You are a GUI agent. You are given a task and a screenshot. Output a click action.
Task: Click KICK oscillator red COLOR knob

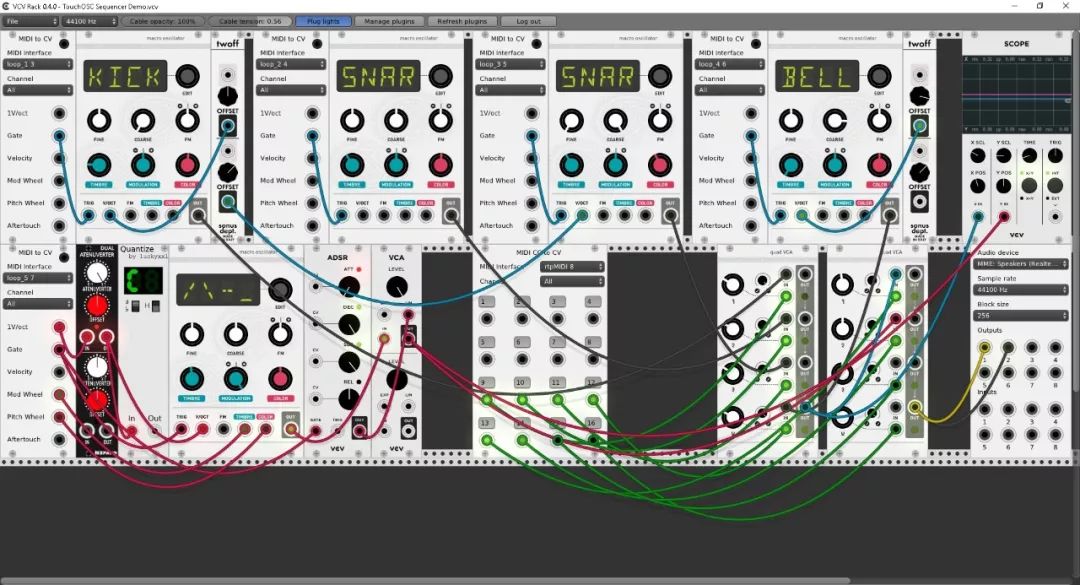coord(187,165)
